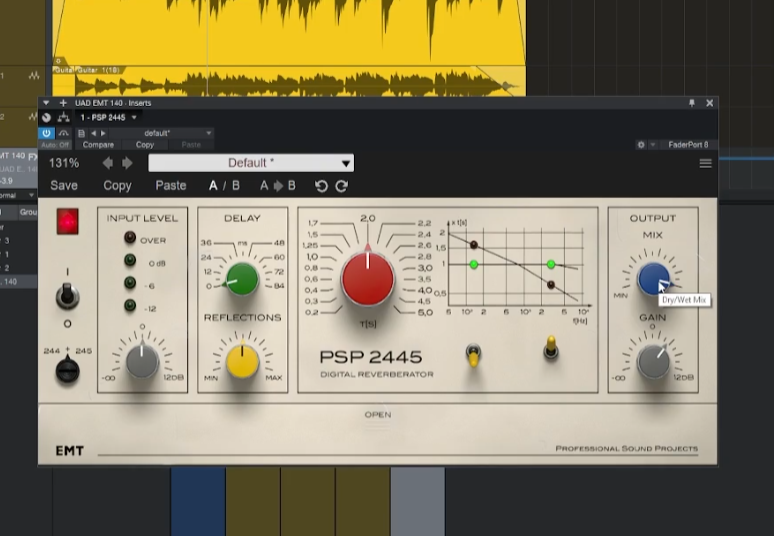Screen dimensions: 774x536
Task: Toggle the A / B comparison
Action: 224,186
